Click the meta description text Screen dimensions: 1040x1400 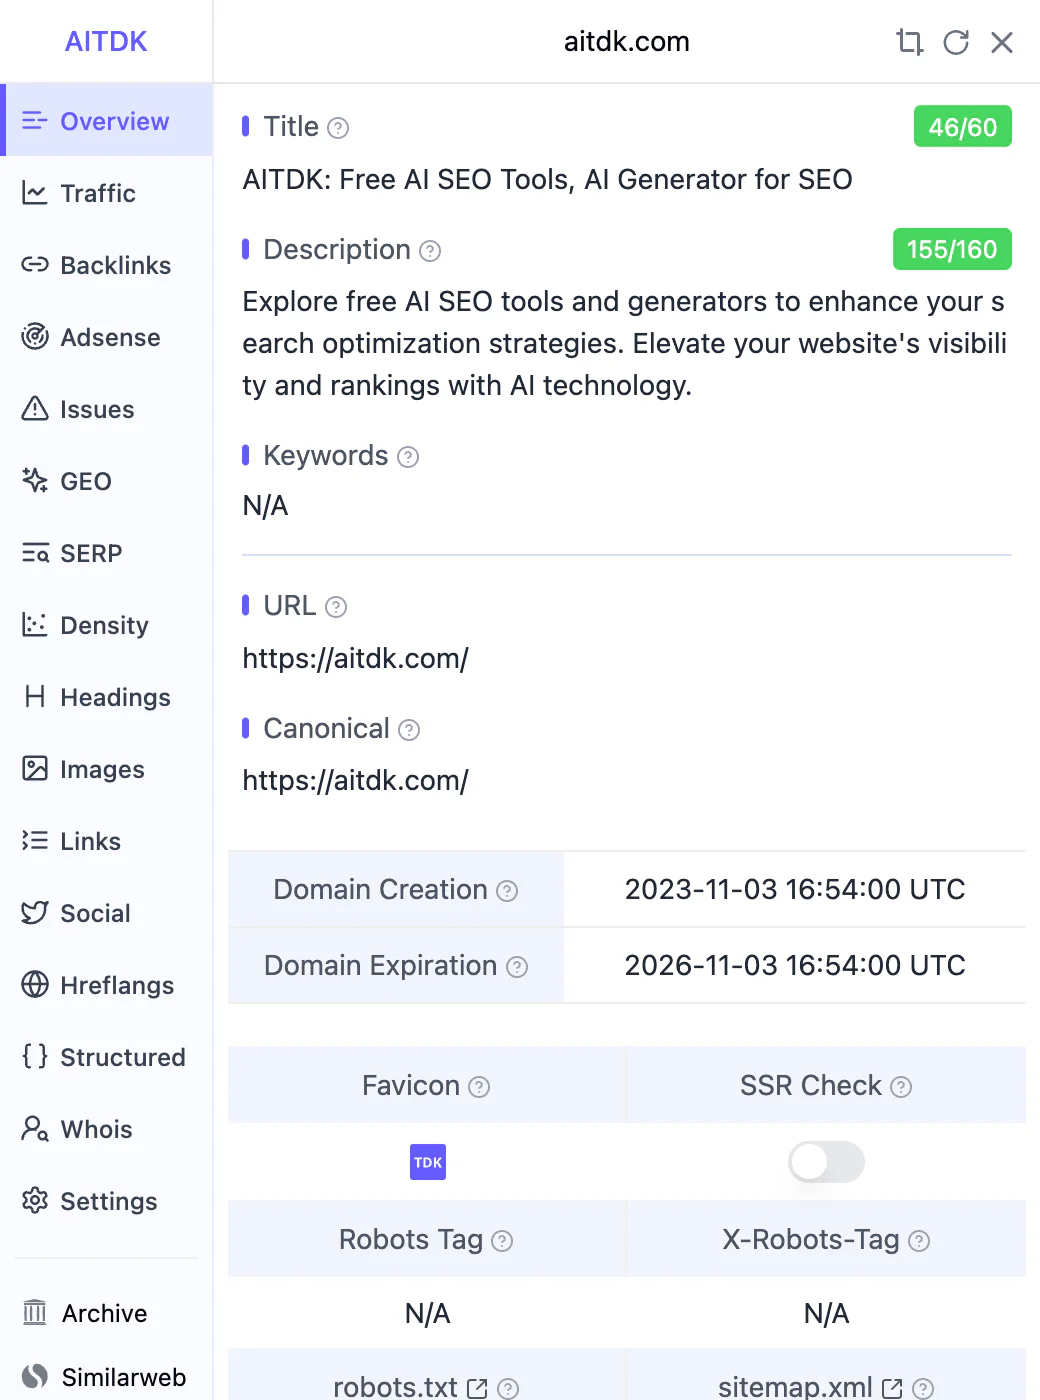pos(625,344)
